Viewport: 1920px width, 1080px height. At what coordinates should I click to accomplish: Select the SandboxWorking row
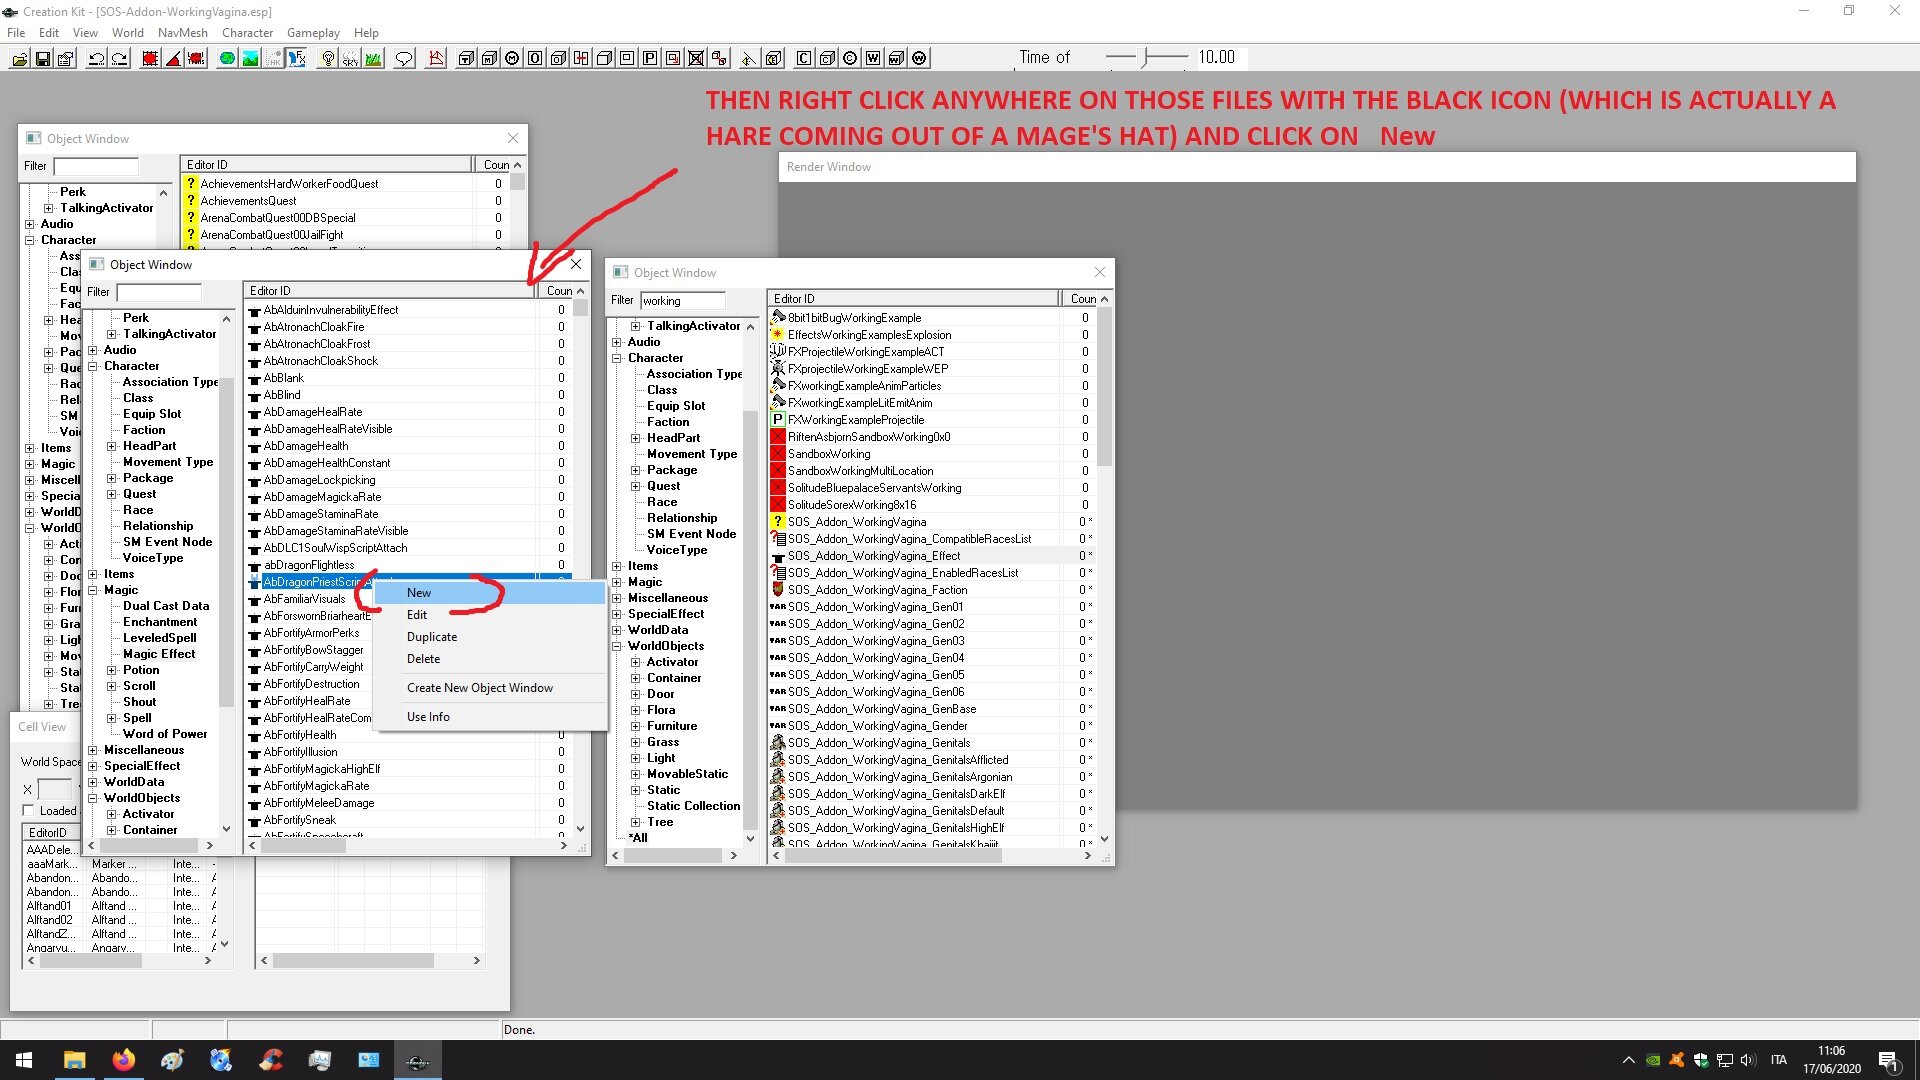[932, 454]
